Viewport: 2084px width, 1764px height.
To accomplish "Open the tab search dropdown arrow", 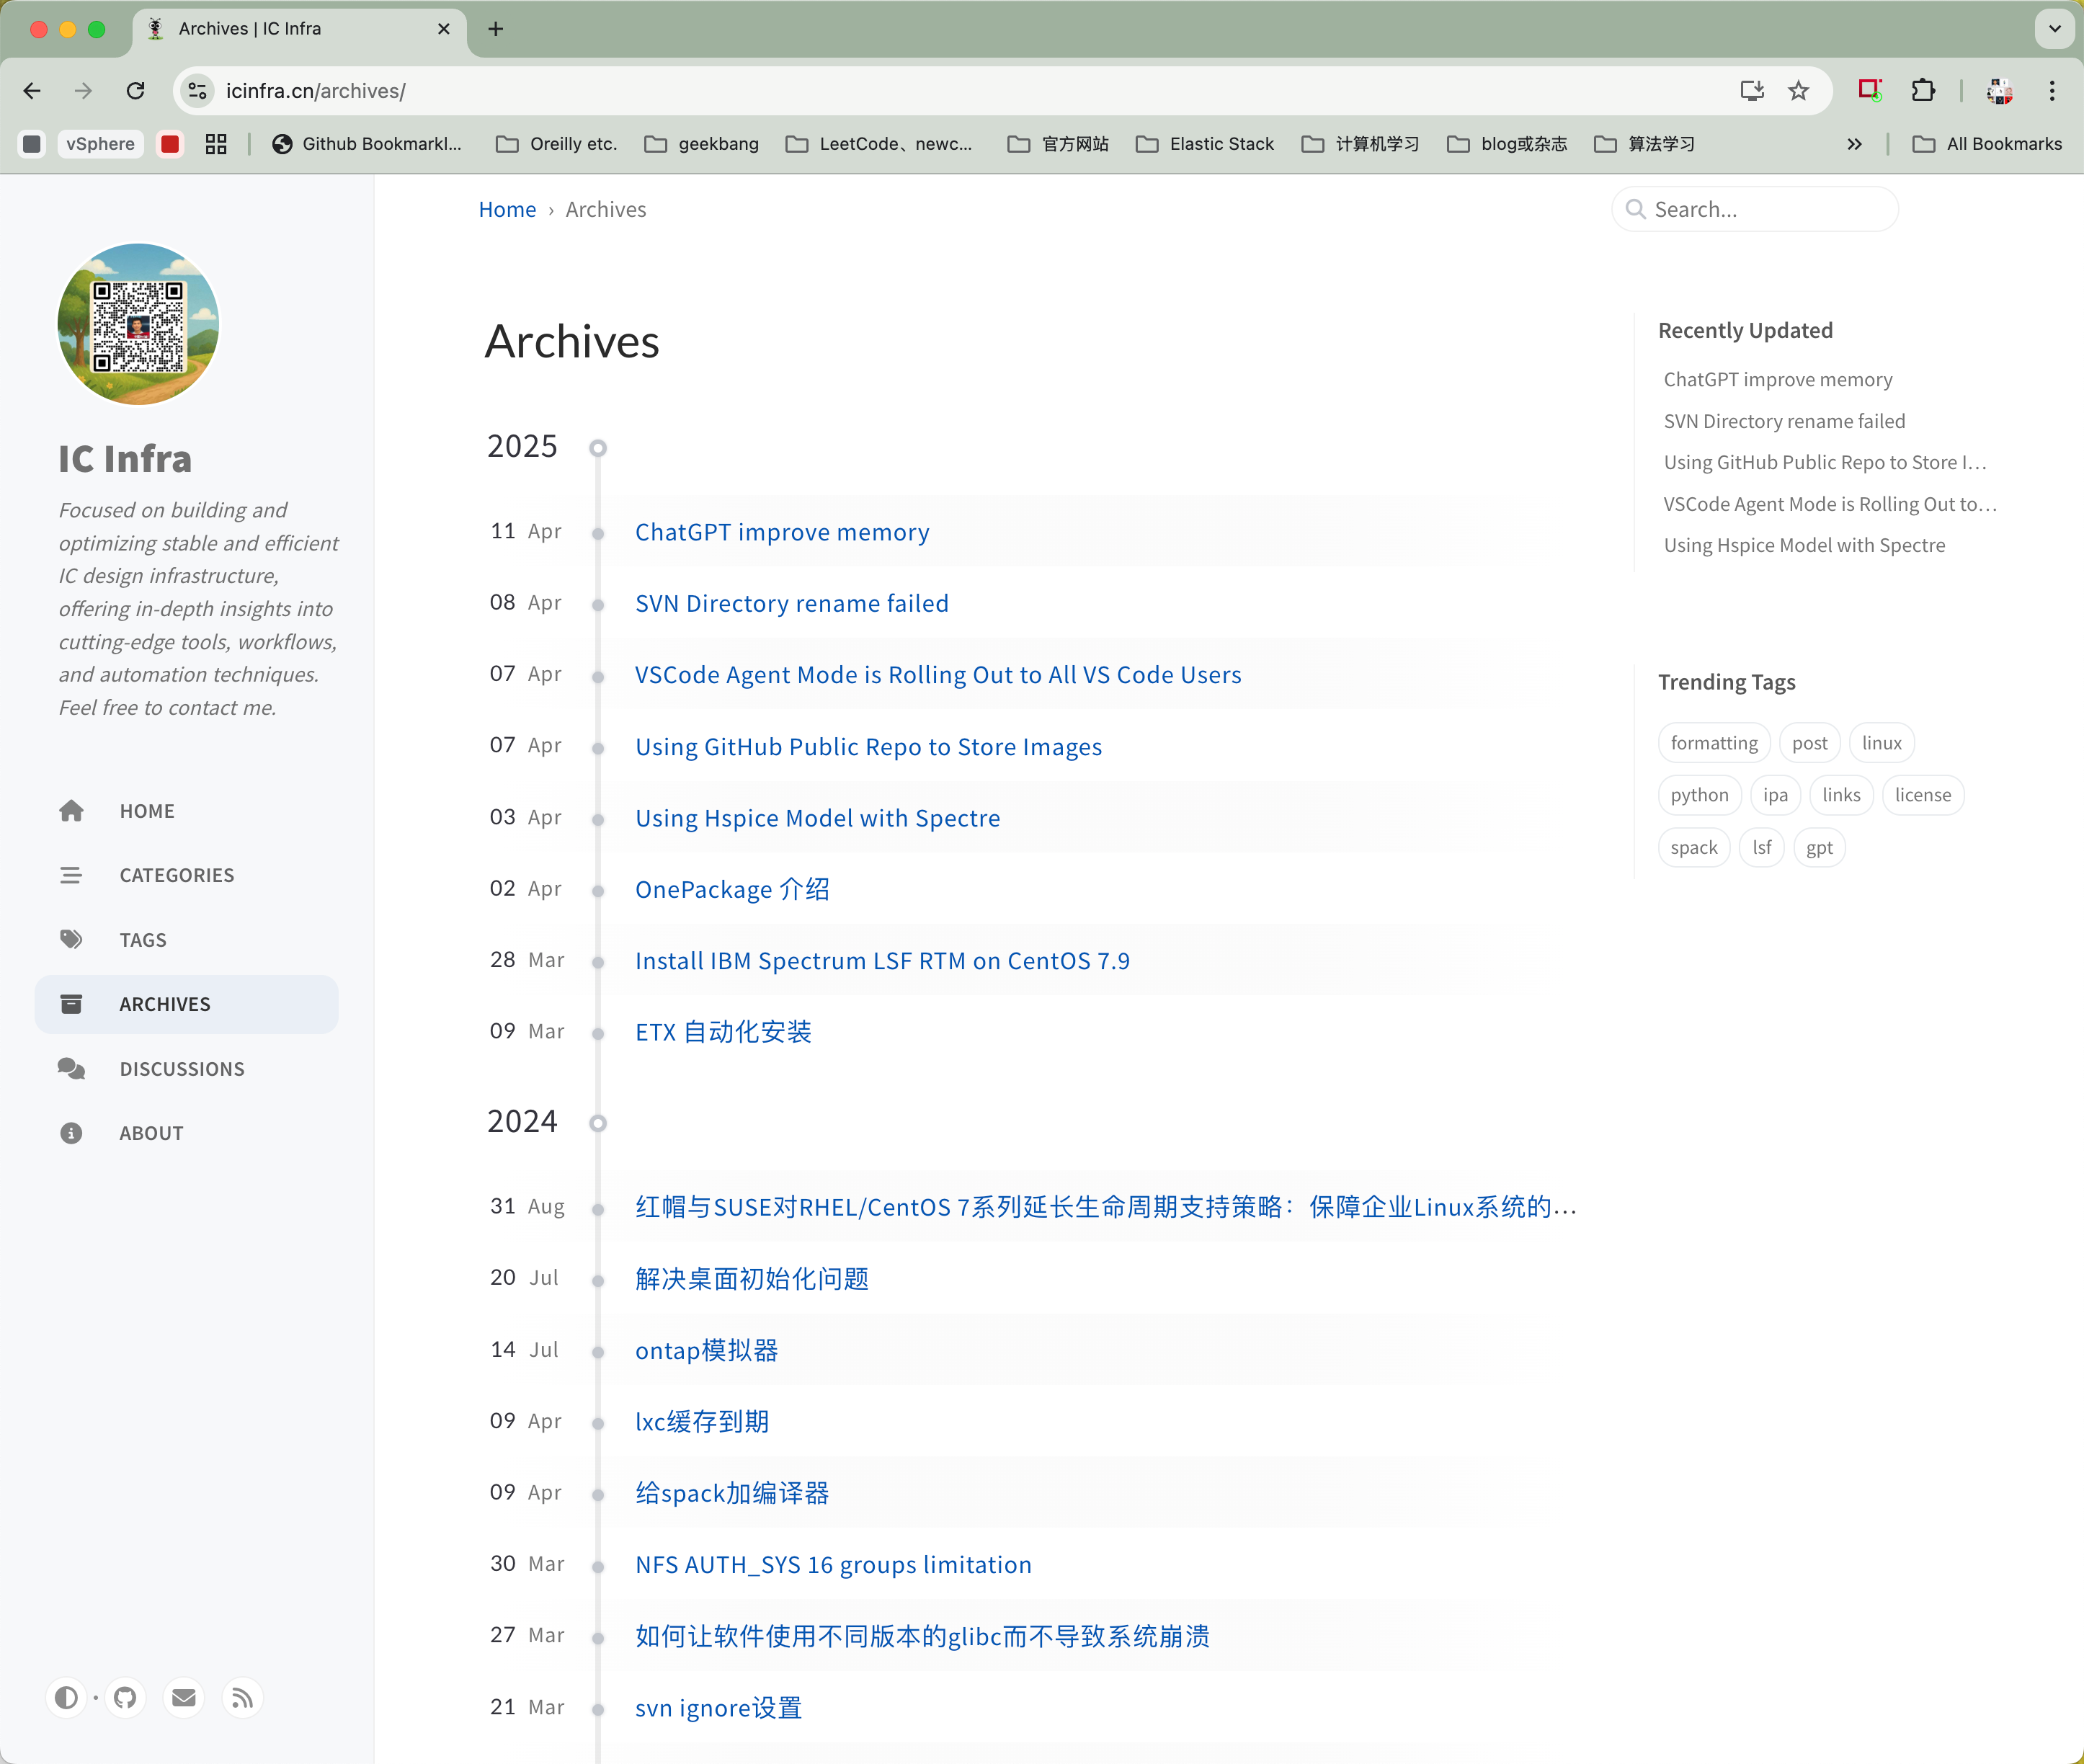I will (x=2054, y=29).
